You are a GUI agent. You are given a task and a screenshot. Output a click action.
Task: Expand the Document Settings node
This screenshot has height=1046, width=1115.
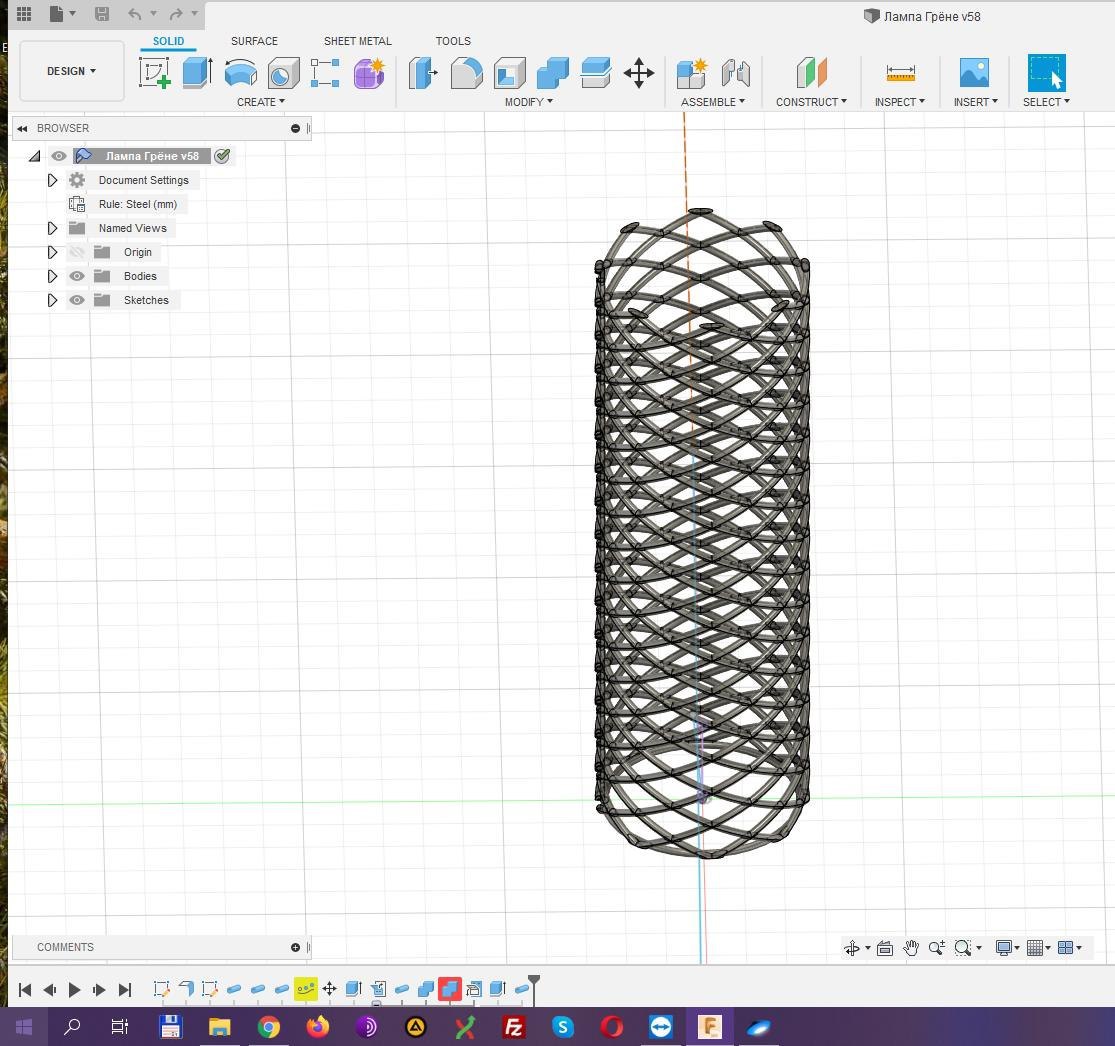point(52,181)
